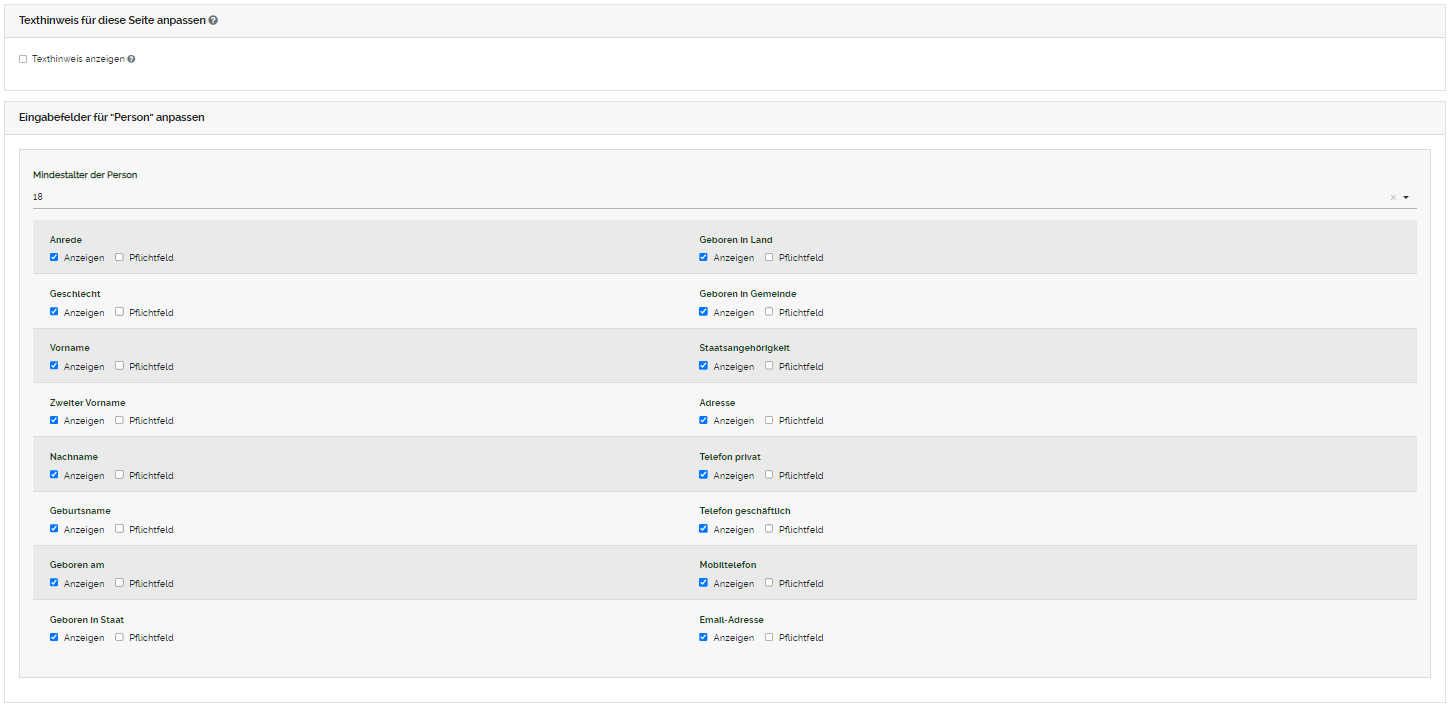Uncheck Anzeigen for Anrede

[x=54, y=257]
